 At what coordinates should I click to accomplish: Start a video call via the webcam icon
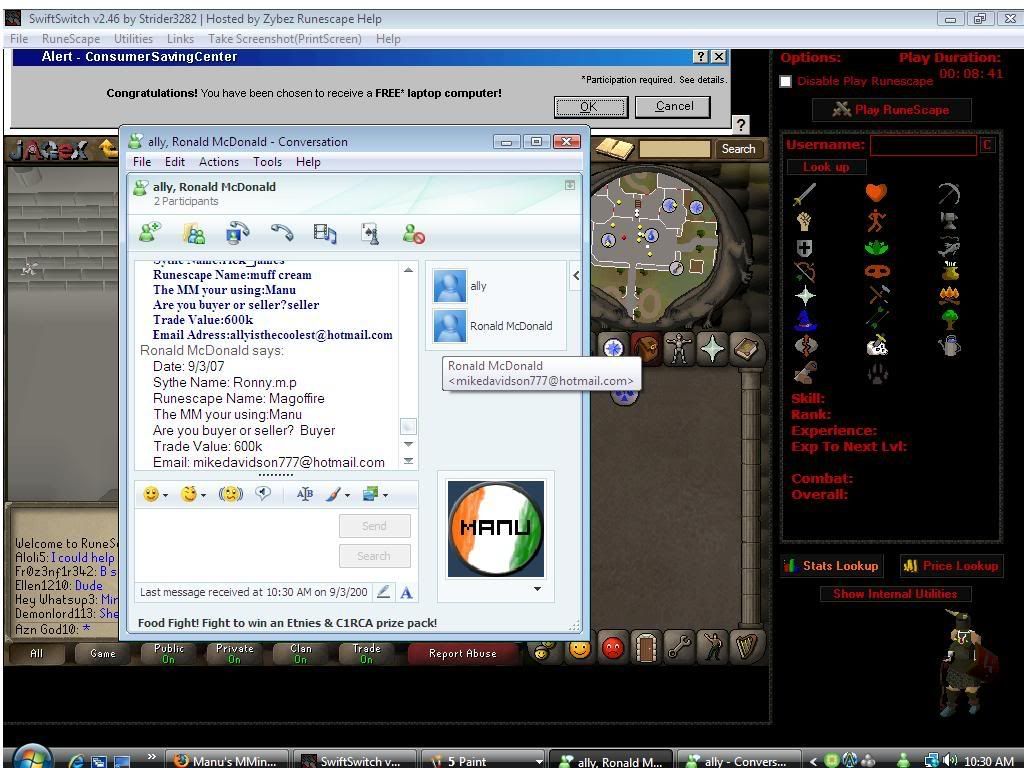pos(237,233)
